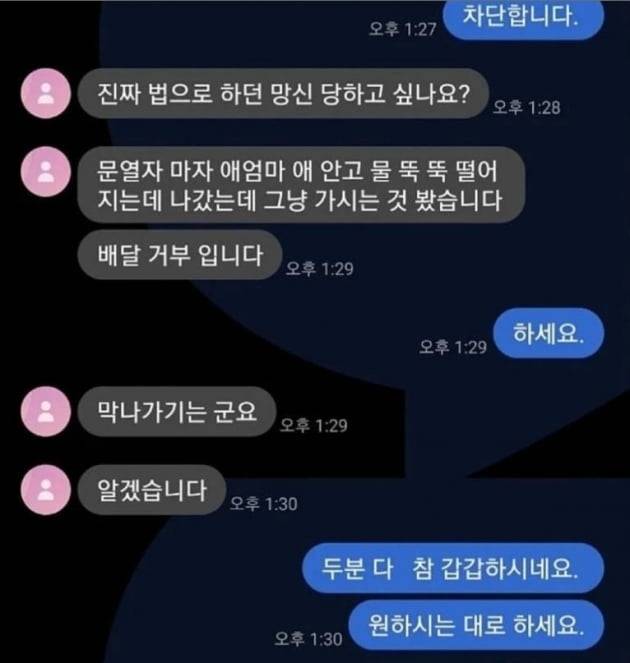The height and width of the screenshot is (663, 630).
Task: Tap the avatar beside the 진짜 법으로 message
Action: [46, 93]
